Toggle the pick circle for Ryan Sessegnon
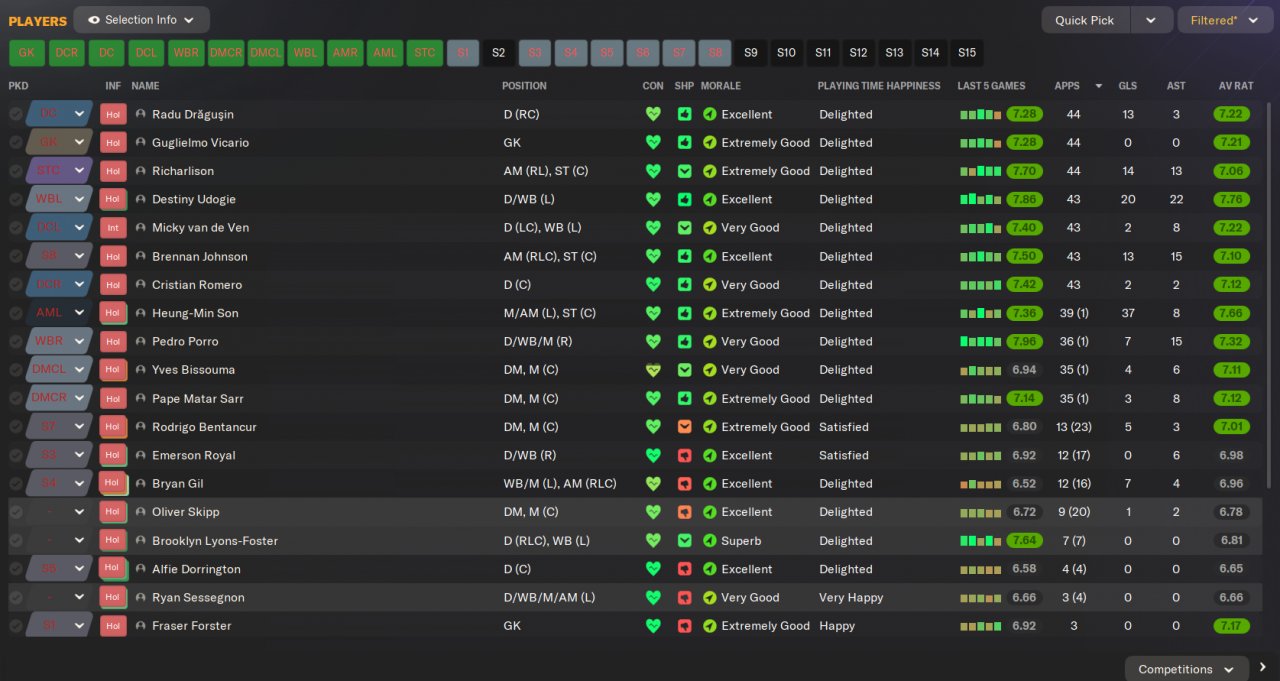 pyautogui.click(x=16, y=598)
